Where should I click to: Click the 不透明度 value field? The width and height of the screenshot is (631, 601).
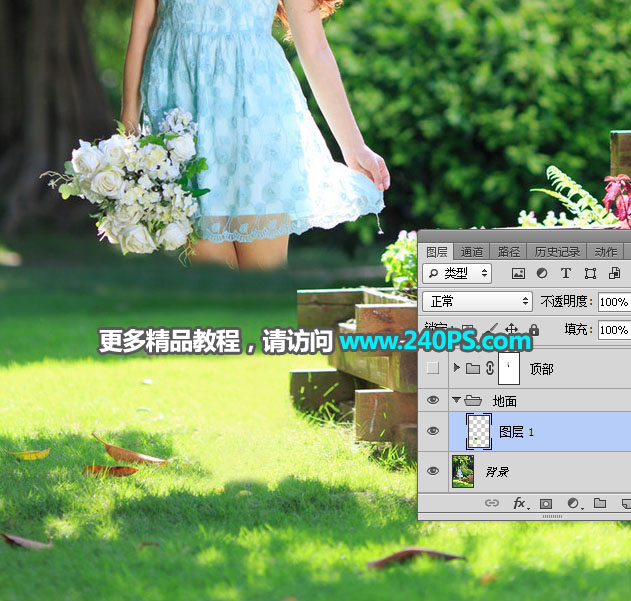pyautogui.click(x=614, y=302)
